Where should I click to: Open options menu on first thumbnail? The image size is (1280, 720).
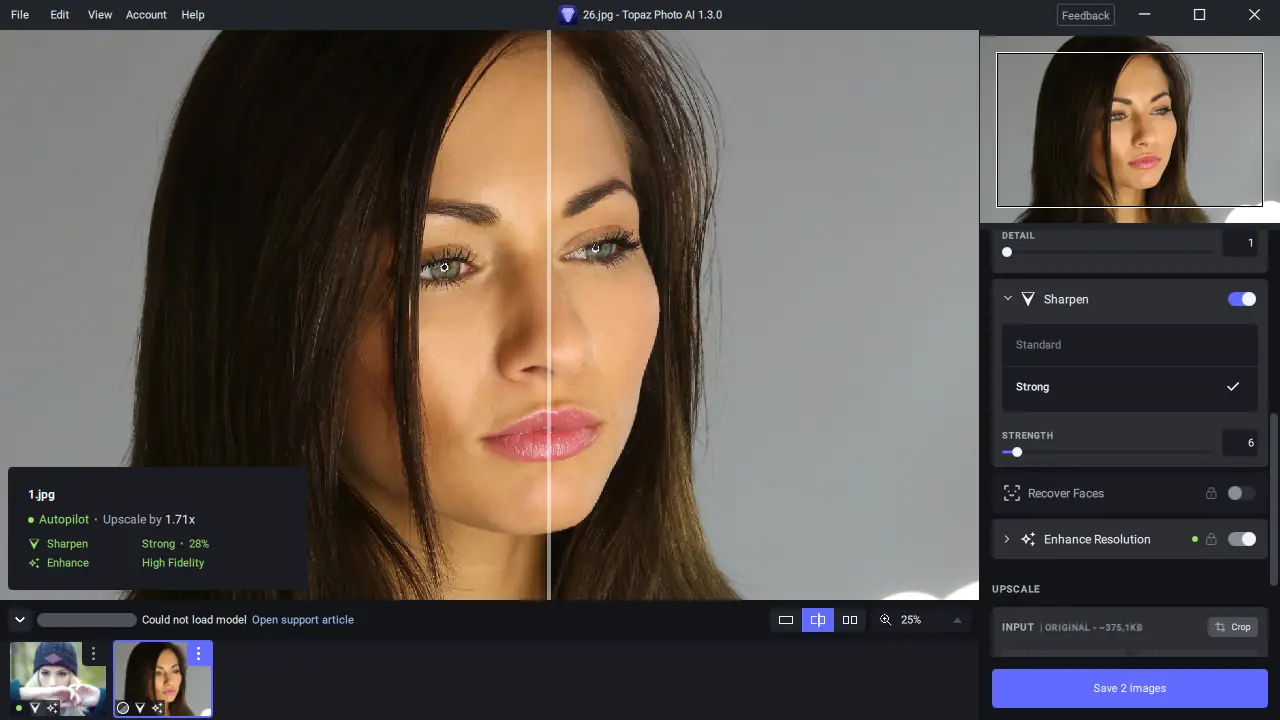93,653
